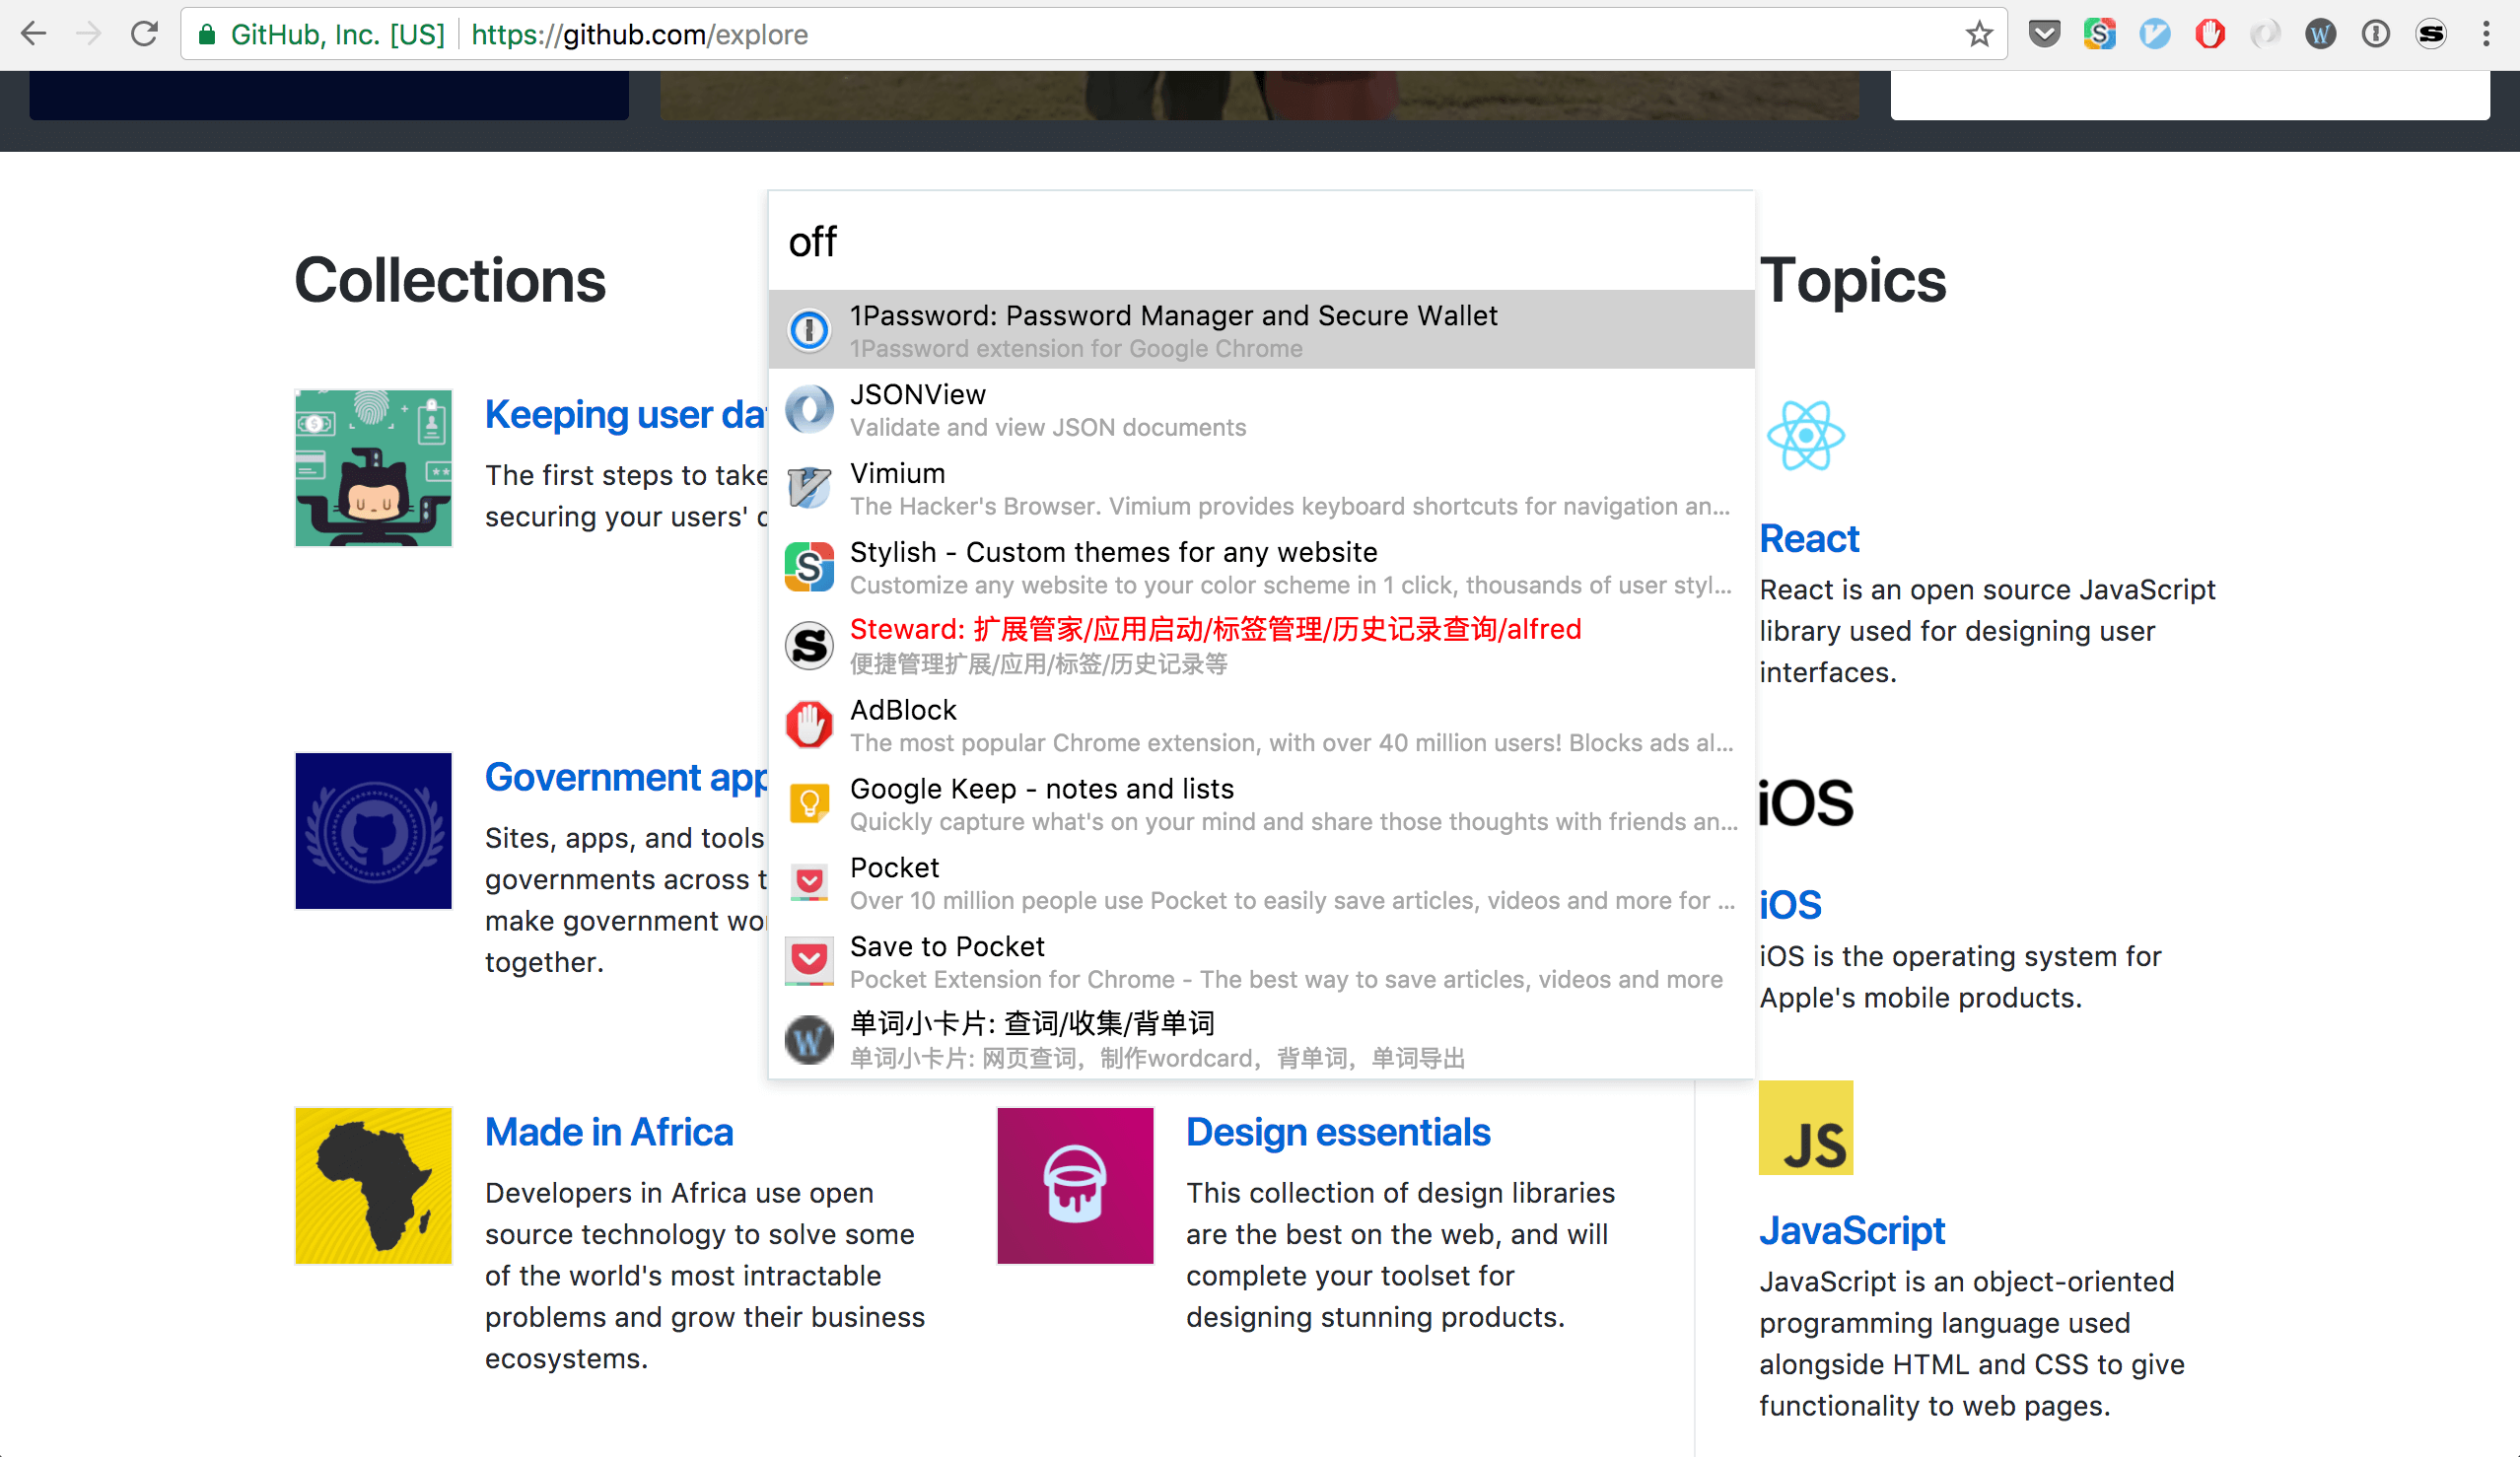This screenshot has width=2520, height=1457.
Task: Open the AdBlock toolbar icon
Action: pos(2209,34)
